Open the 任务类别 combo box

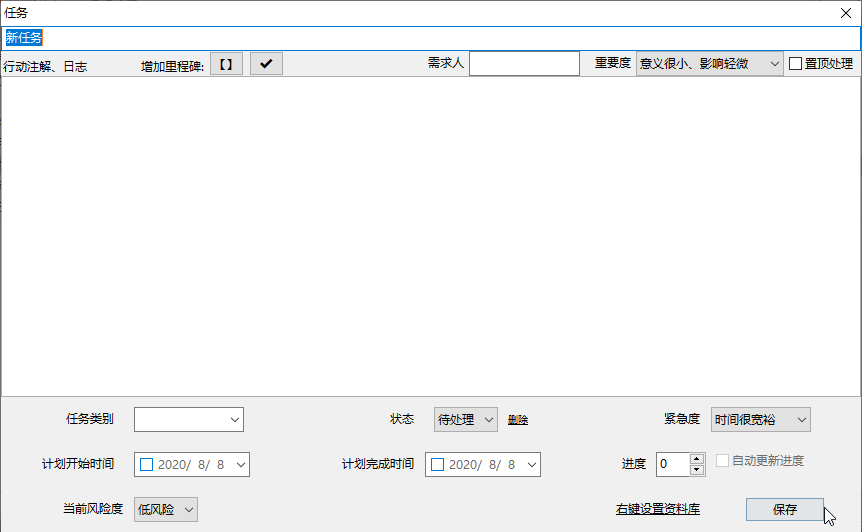[189, 420]
